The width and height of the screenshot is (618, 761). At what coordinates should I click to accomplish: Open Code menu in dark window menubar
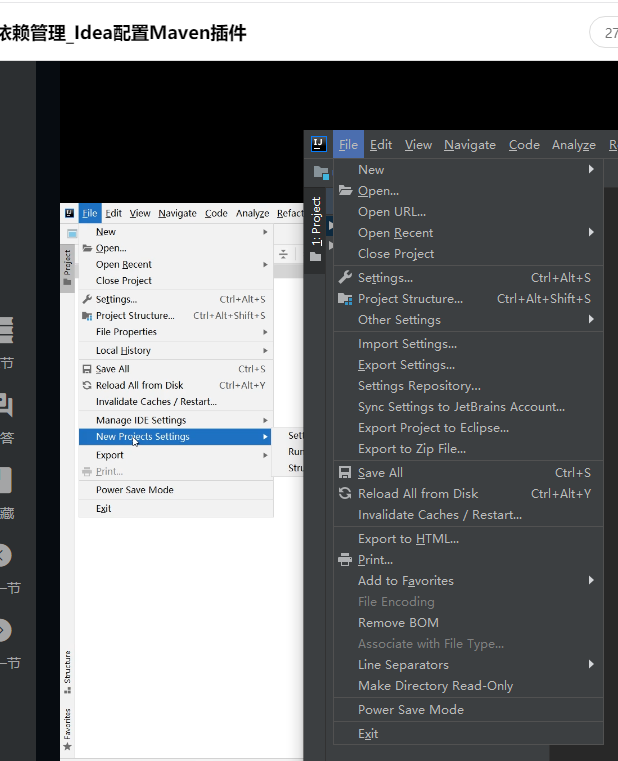524,145
